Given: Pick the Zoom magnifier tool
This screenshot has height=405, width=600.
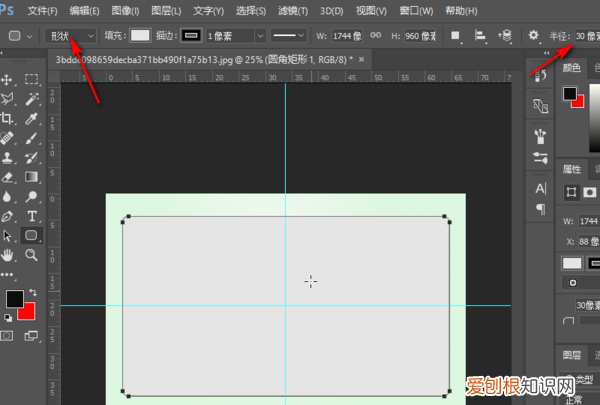Looking at the screenshot, I should [32, 256].
